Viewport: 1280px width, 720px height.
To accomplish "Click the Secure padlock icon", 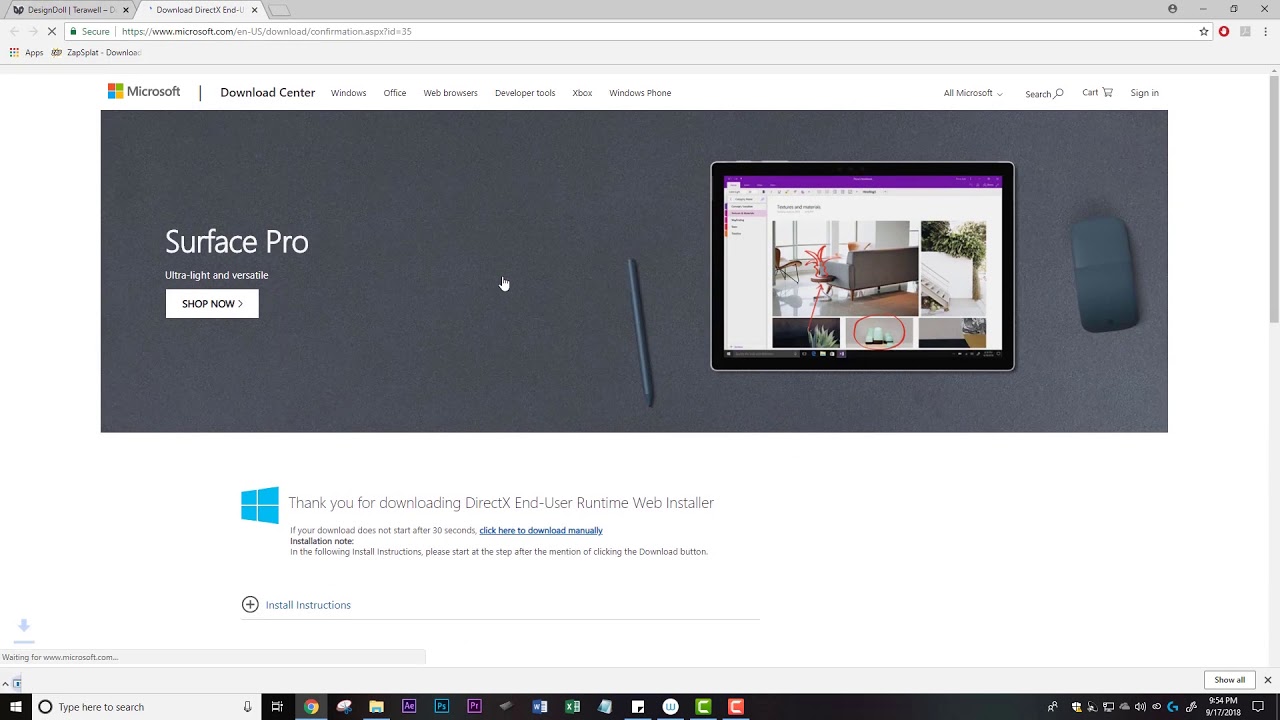I will 73,31.
